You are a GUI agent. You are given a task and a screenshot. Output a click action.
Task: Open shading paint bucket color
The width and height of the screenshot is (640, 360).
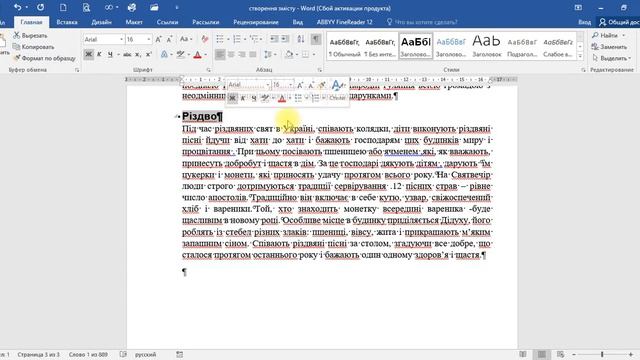click(x=289, y=54)
